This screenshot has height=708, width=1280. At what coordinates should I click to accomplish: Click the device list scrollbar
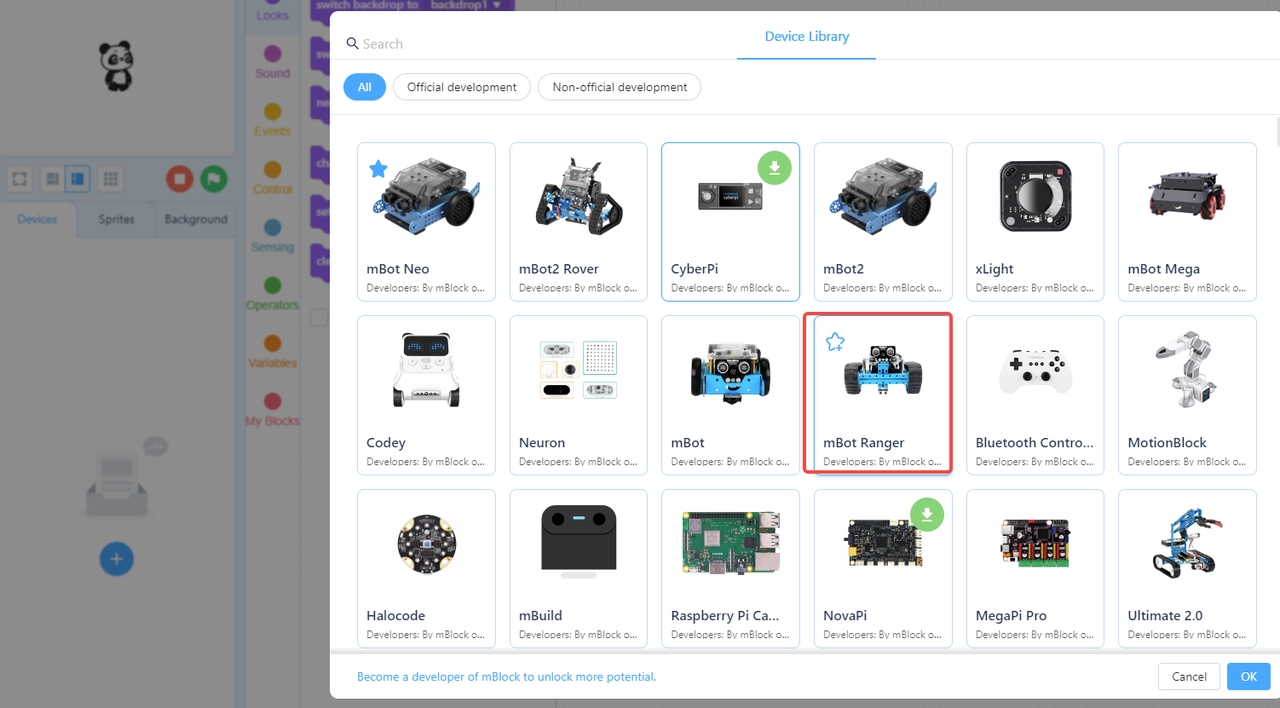pos(1276,133)
